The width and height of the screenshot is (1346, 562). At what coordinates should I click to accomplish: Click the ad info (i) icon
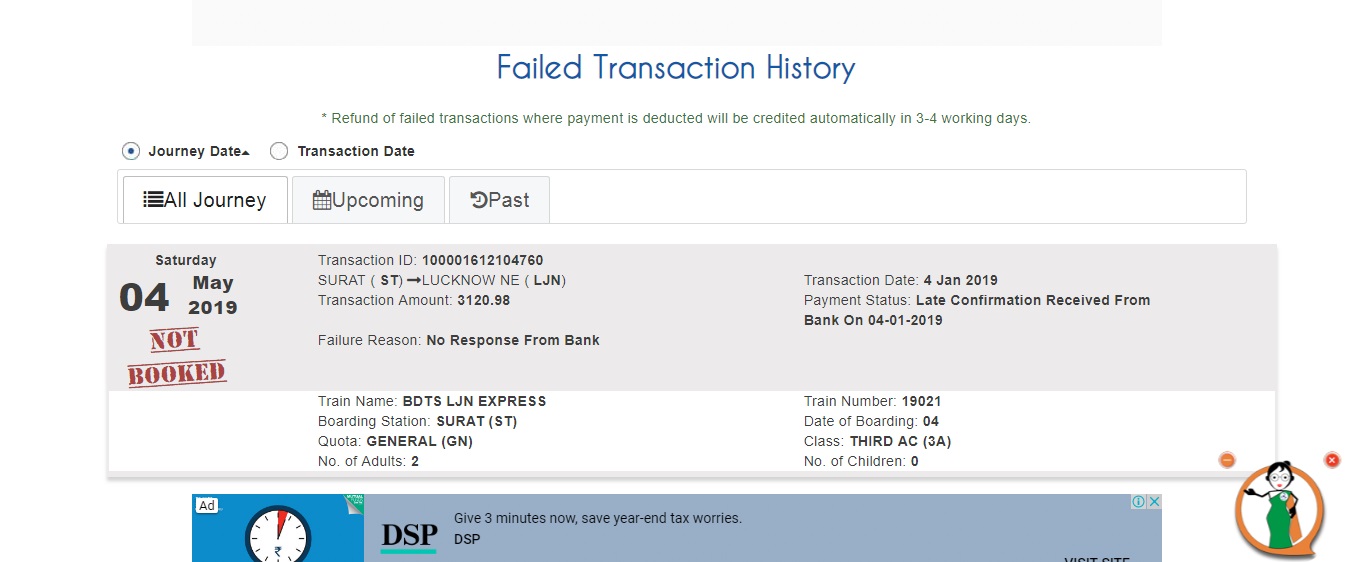click(1138, 502)
